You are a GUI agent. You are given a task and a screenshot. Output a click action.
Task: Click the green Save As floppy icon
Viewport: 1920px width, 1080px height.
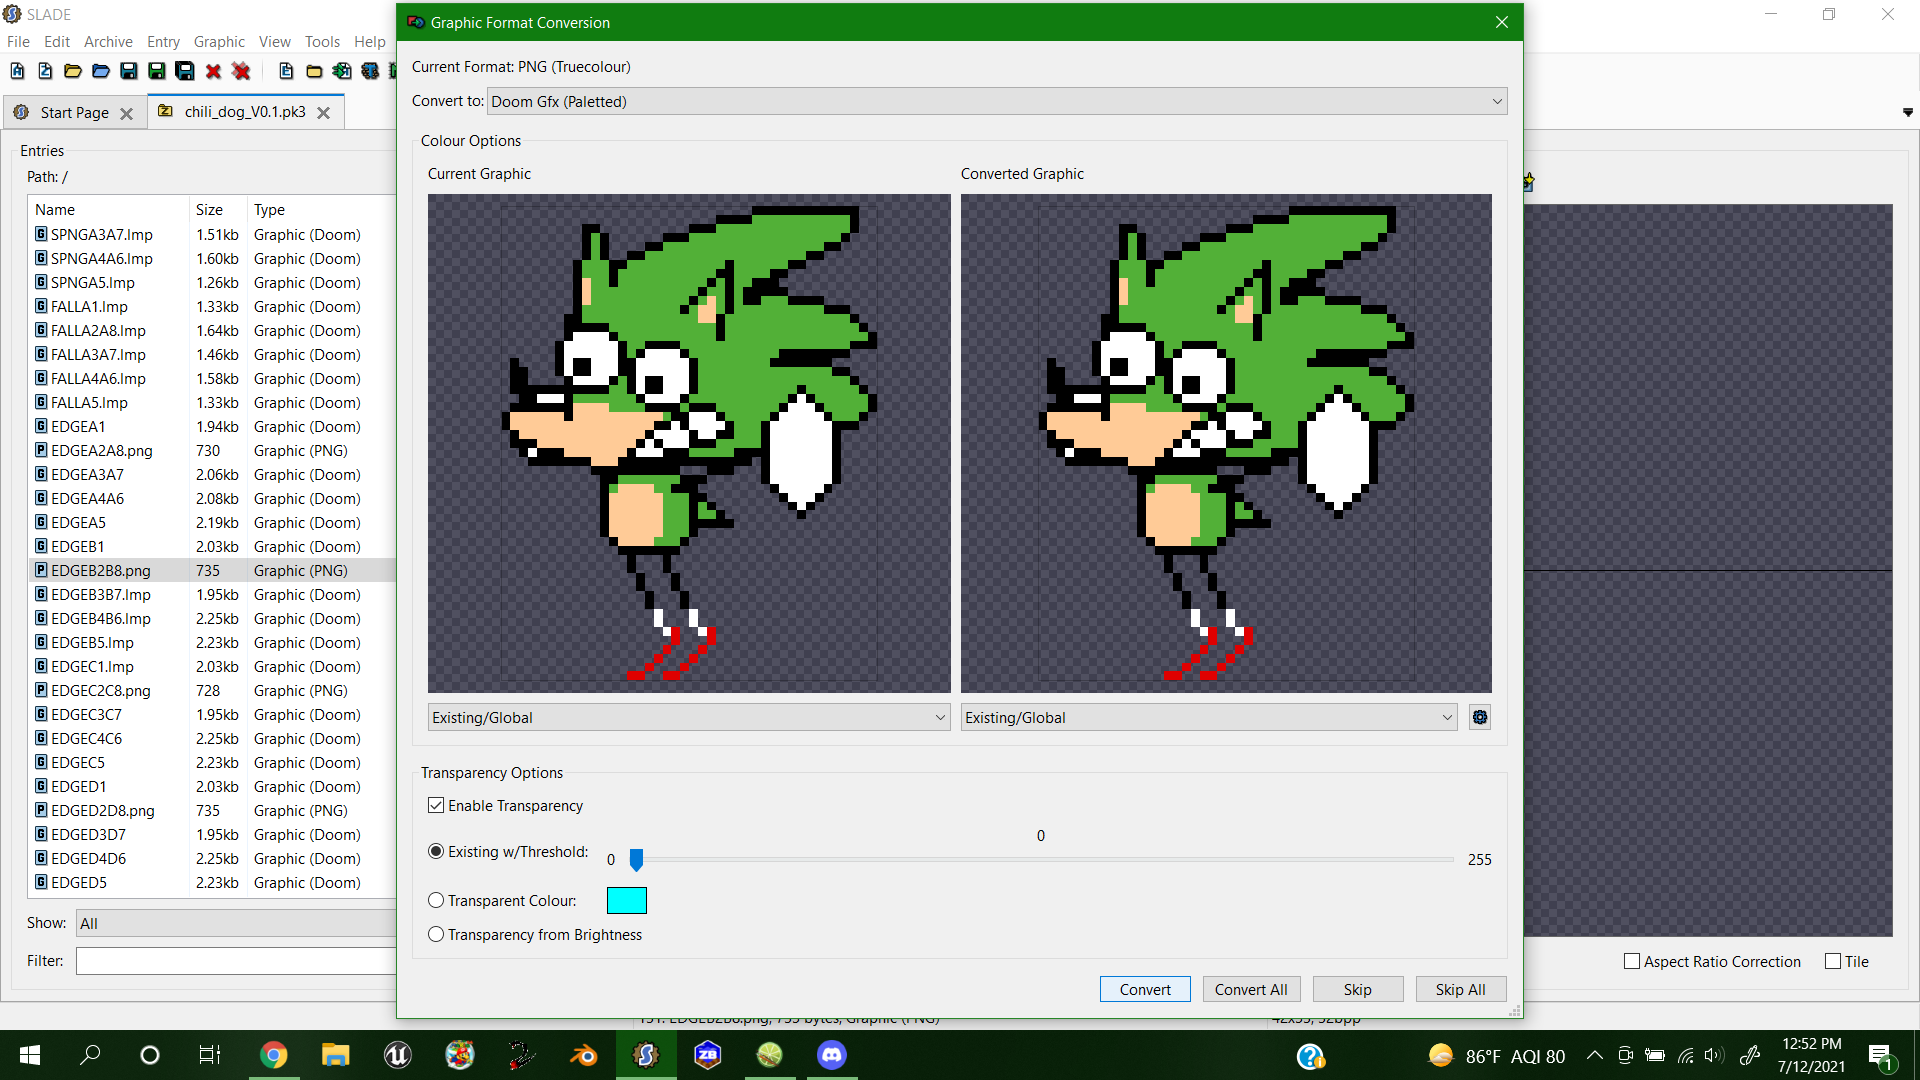157,71
